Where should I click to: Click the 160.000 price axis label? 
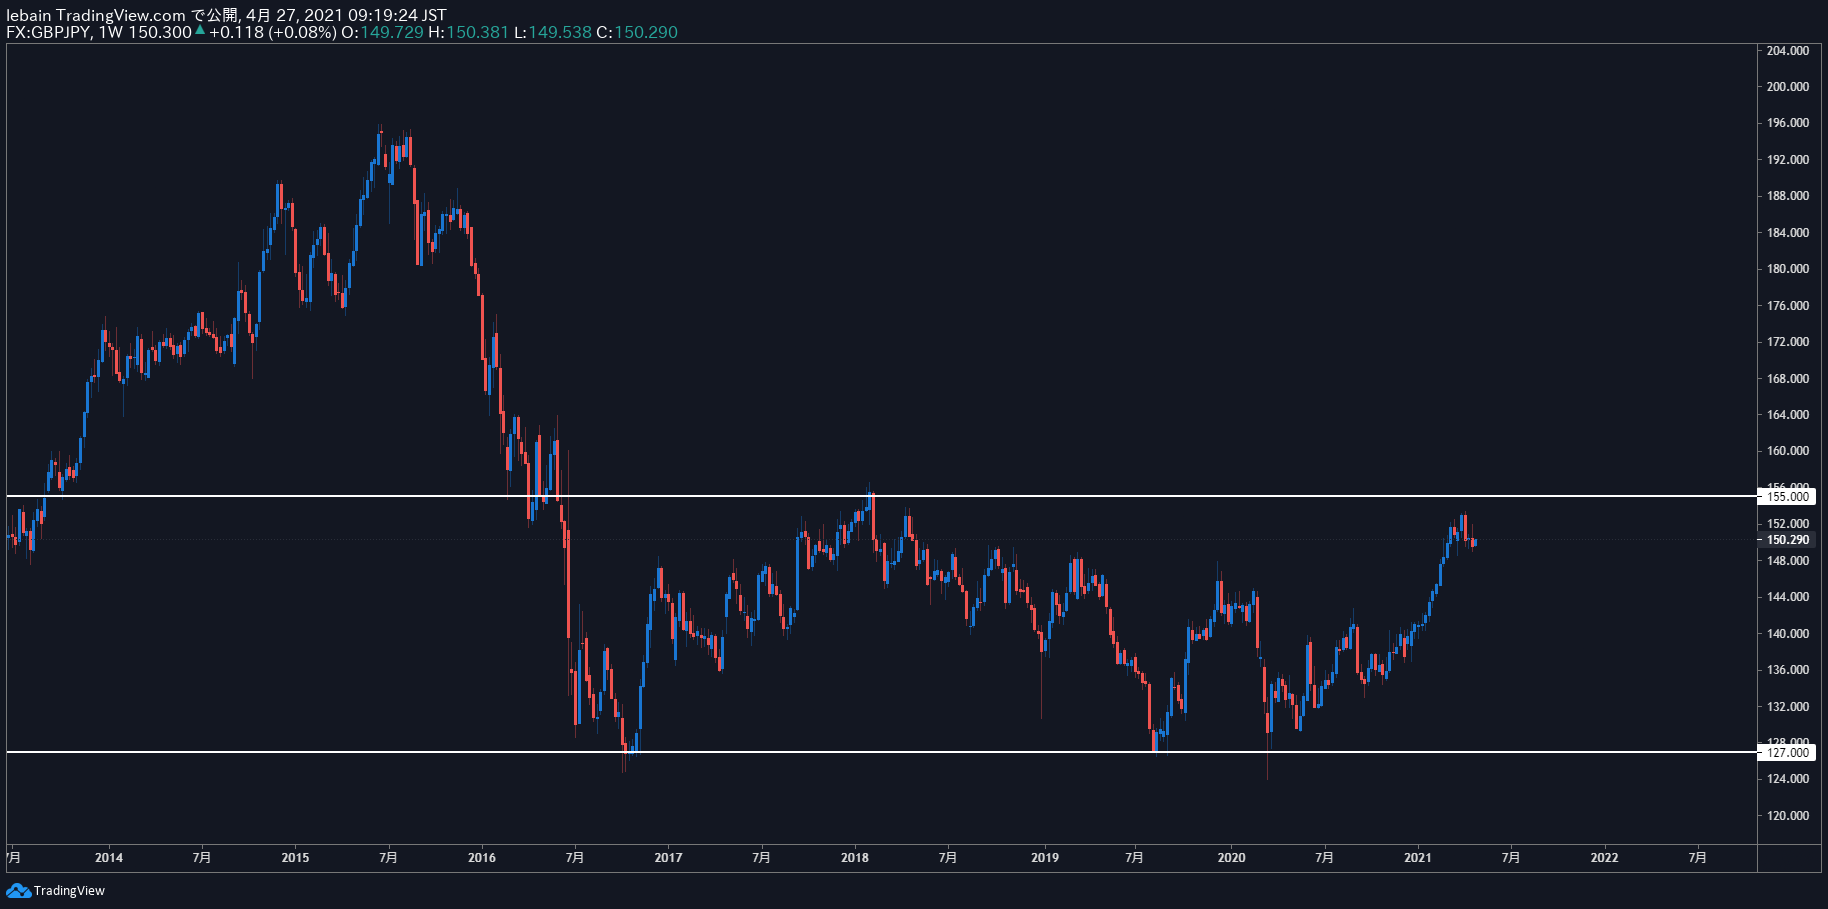[1787, 451]
